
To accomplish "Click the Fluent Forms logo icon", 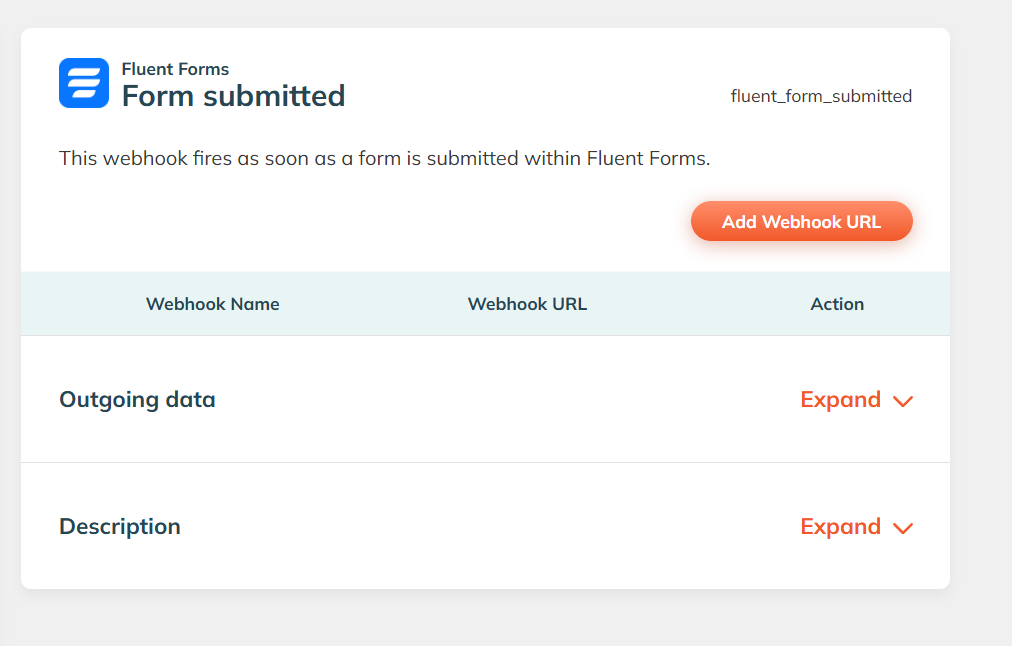I will (84, 83).
